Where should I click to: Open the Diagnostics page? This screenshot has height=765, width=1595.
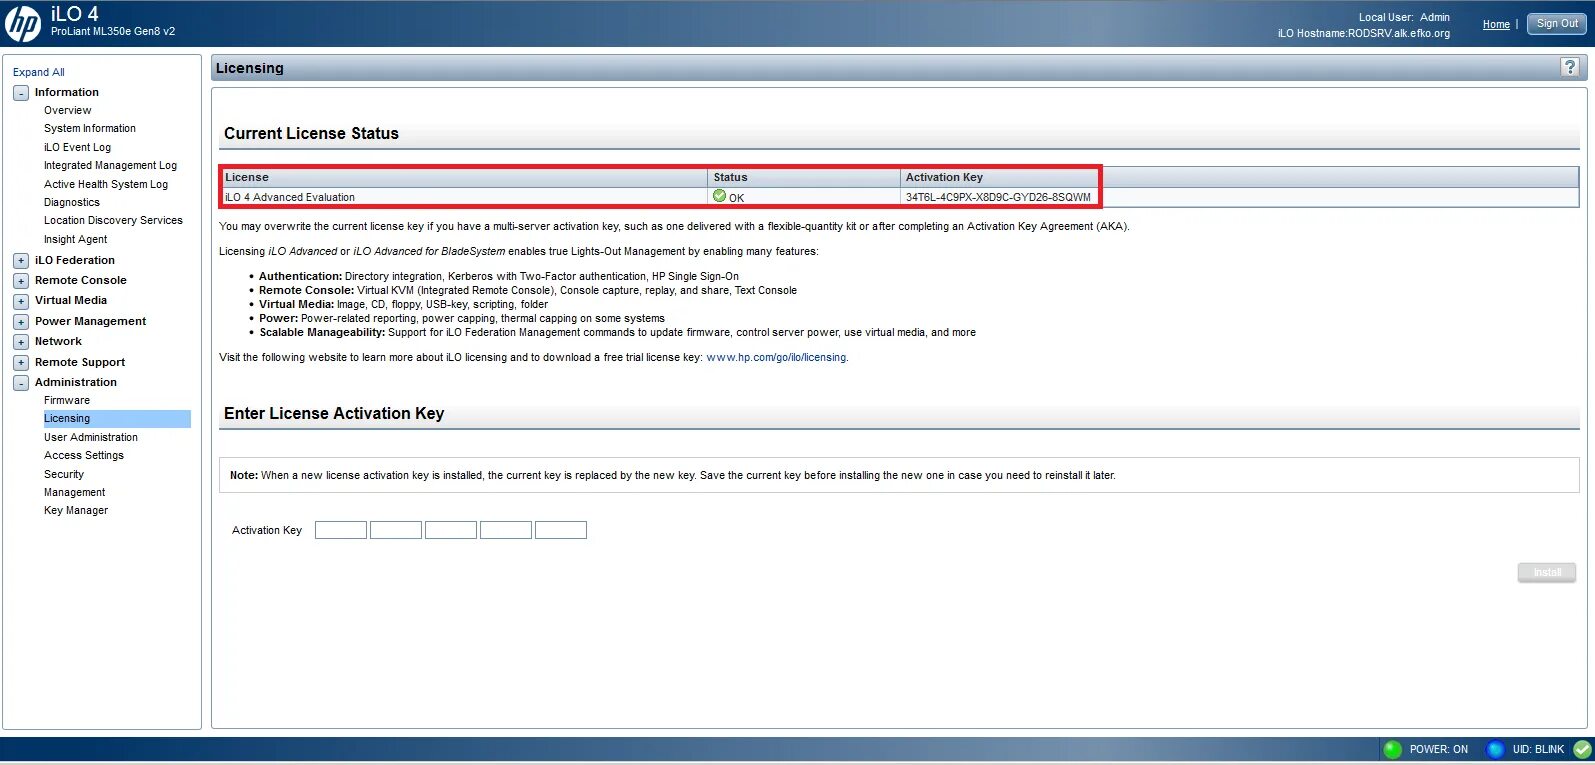click(x=72, y=202)
